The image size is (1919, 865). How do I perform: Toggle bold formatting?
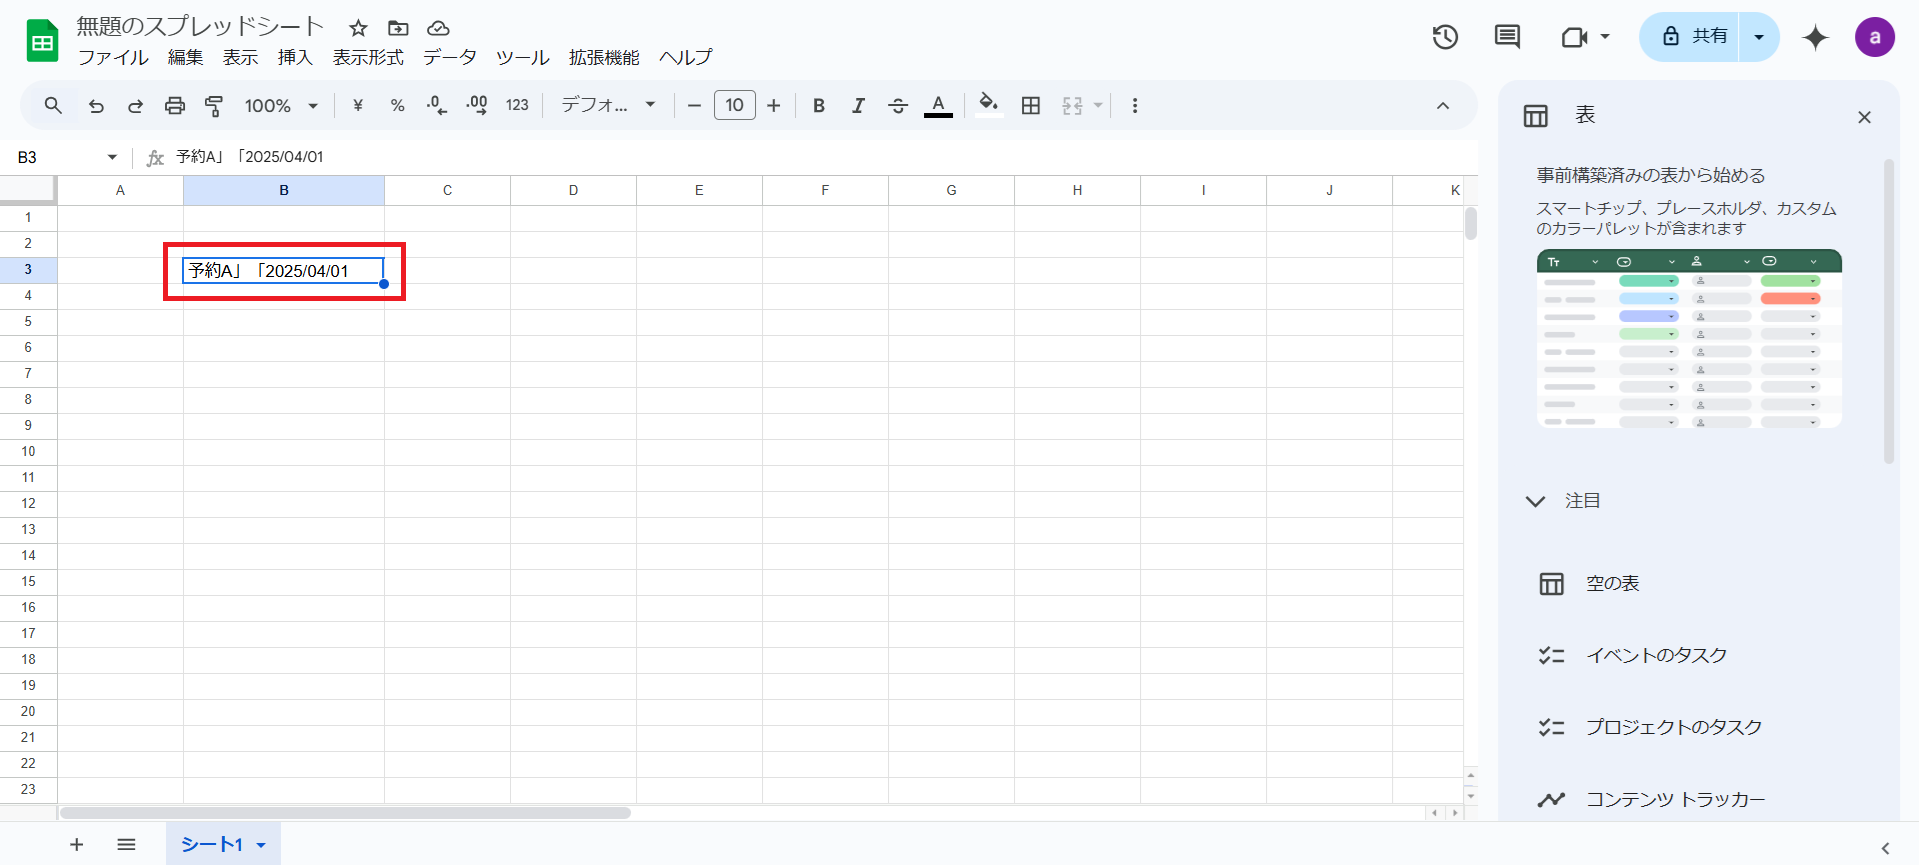pos(819,106)
